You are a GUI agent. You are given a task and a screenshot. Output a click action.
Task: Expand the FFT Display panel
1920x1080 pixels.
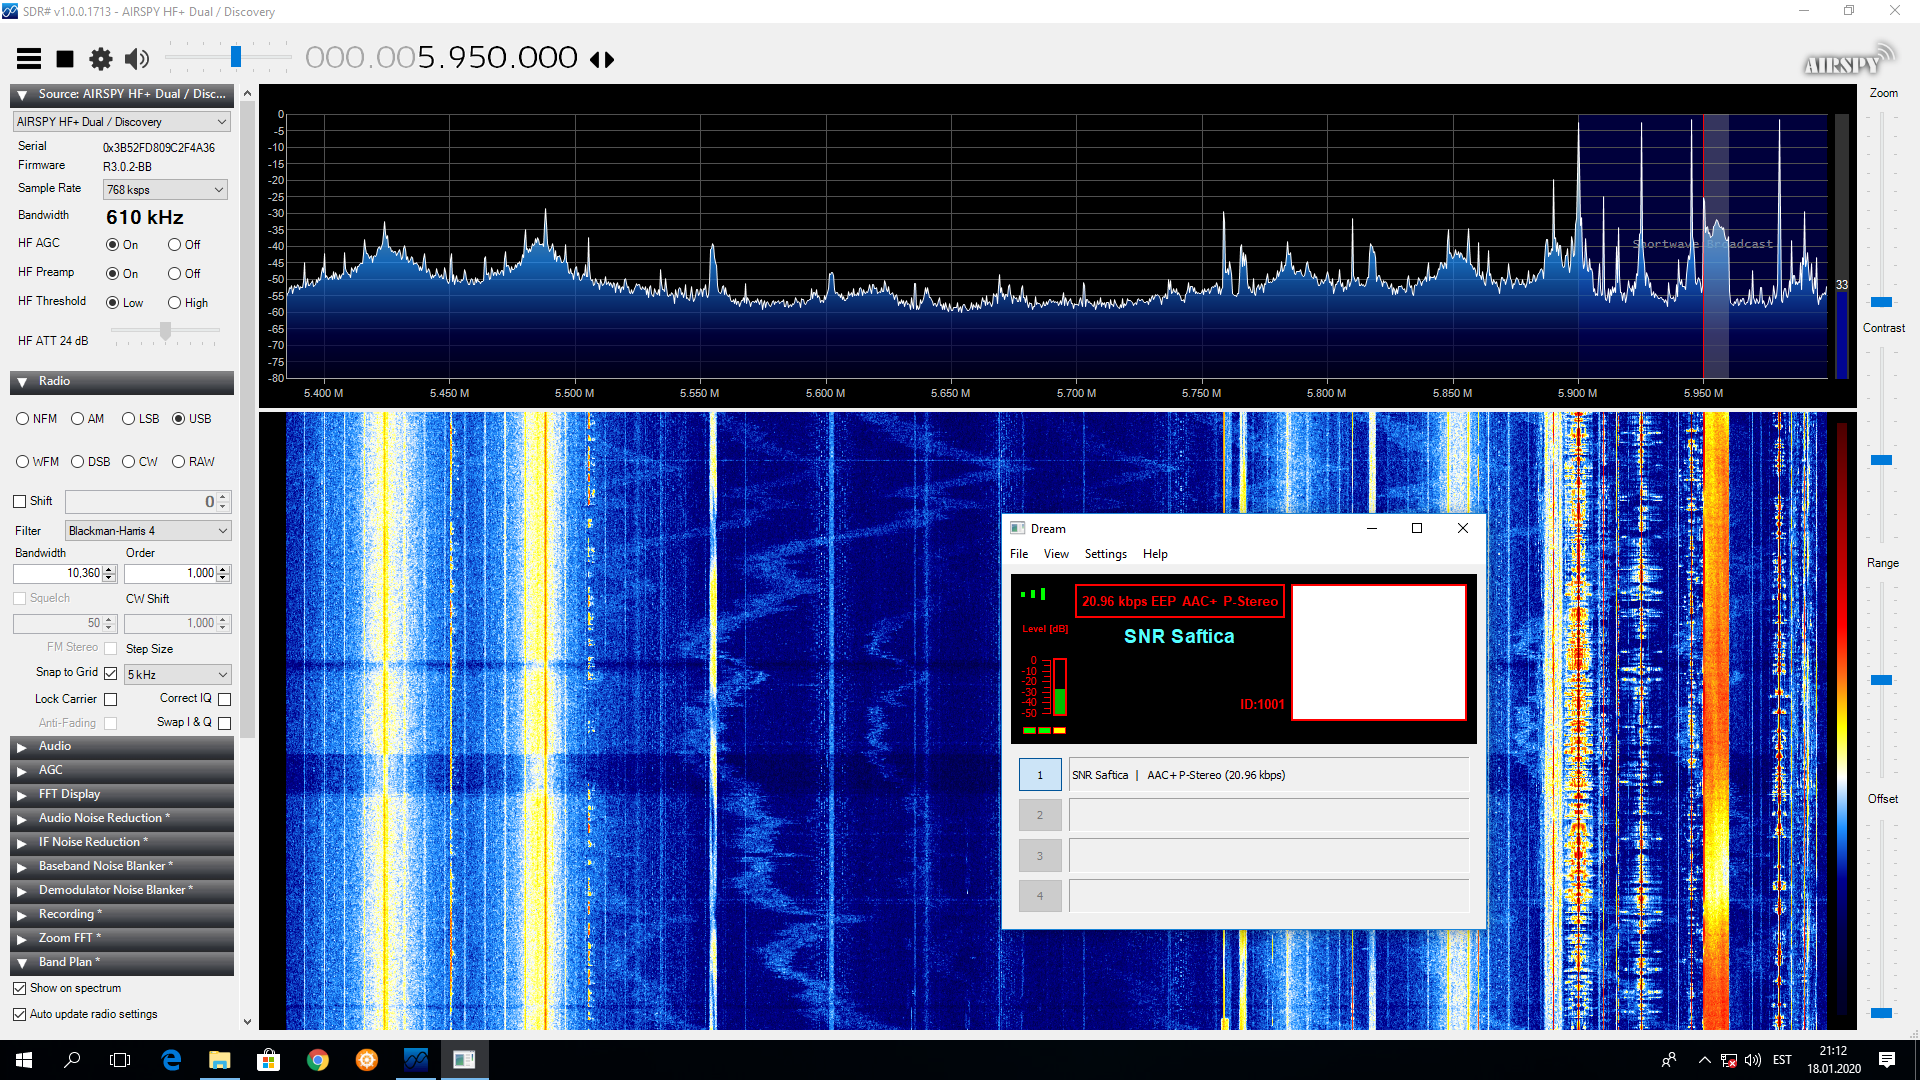[x=69, y=794]
